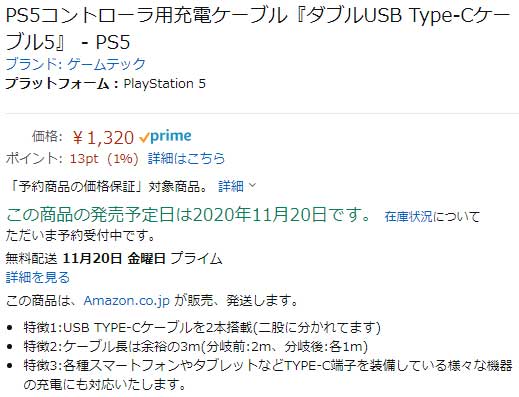The height and width of the screenshot is (397, 519).
Task: Open 詳細はこちら points details link
Action: click(x=186, y=159)
